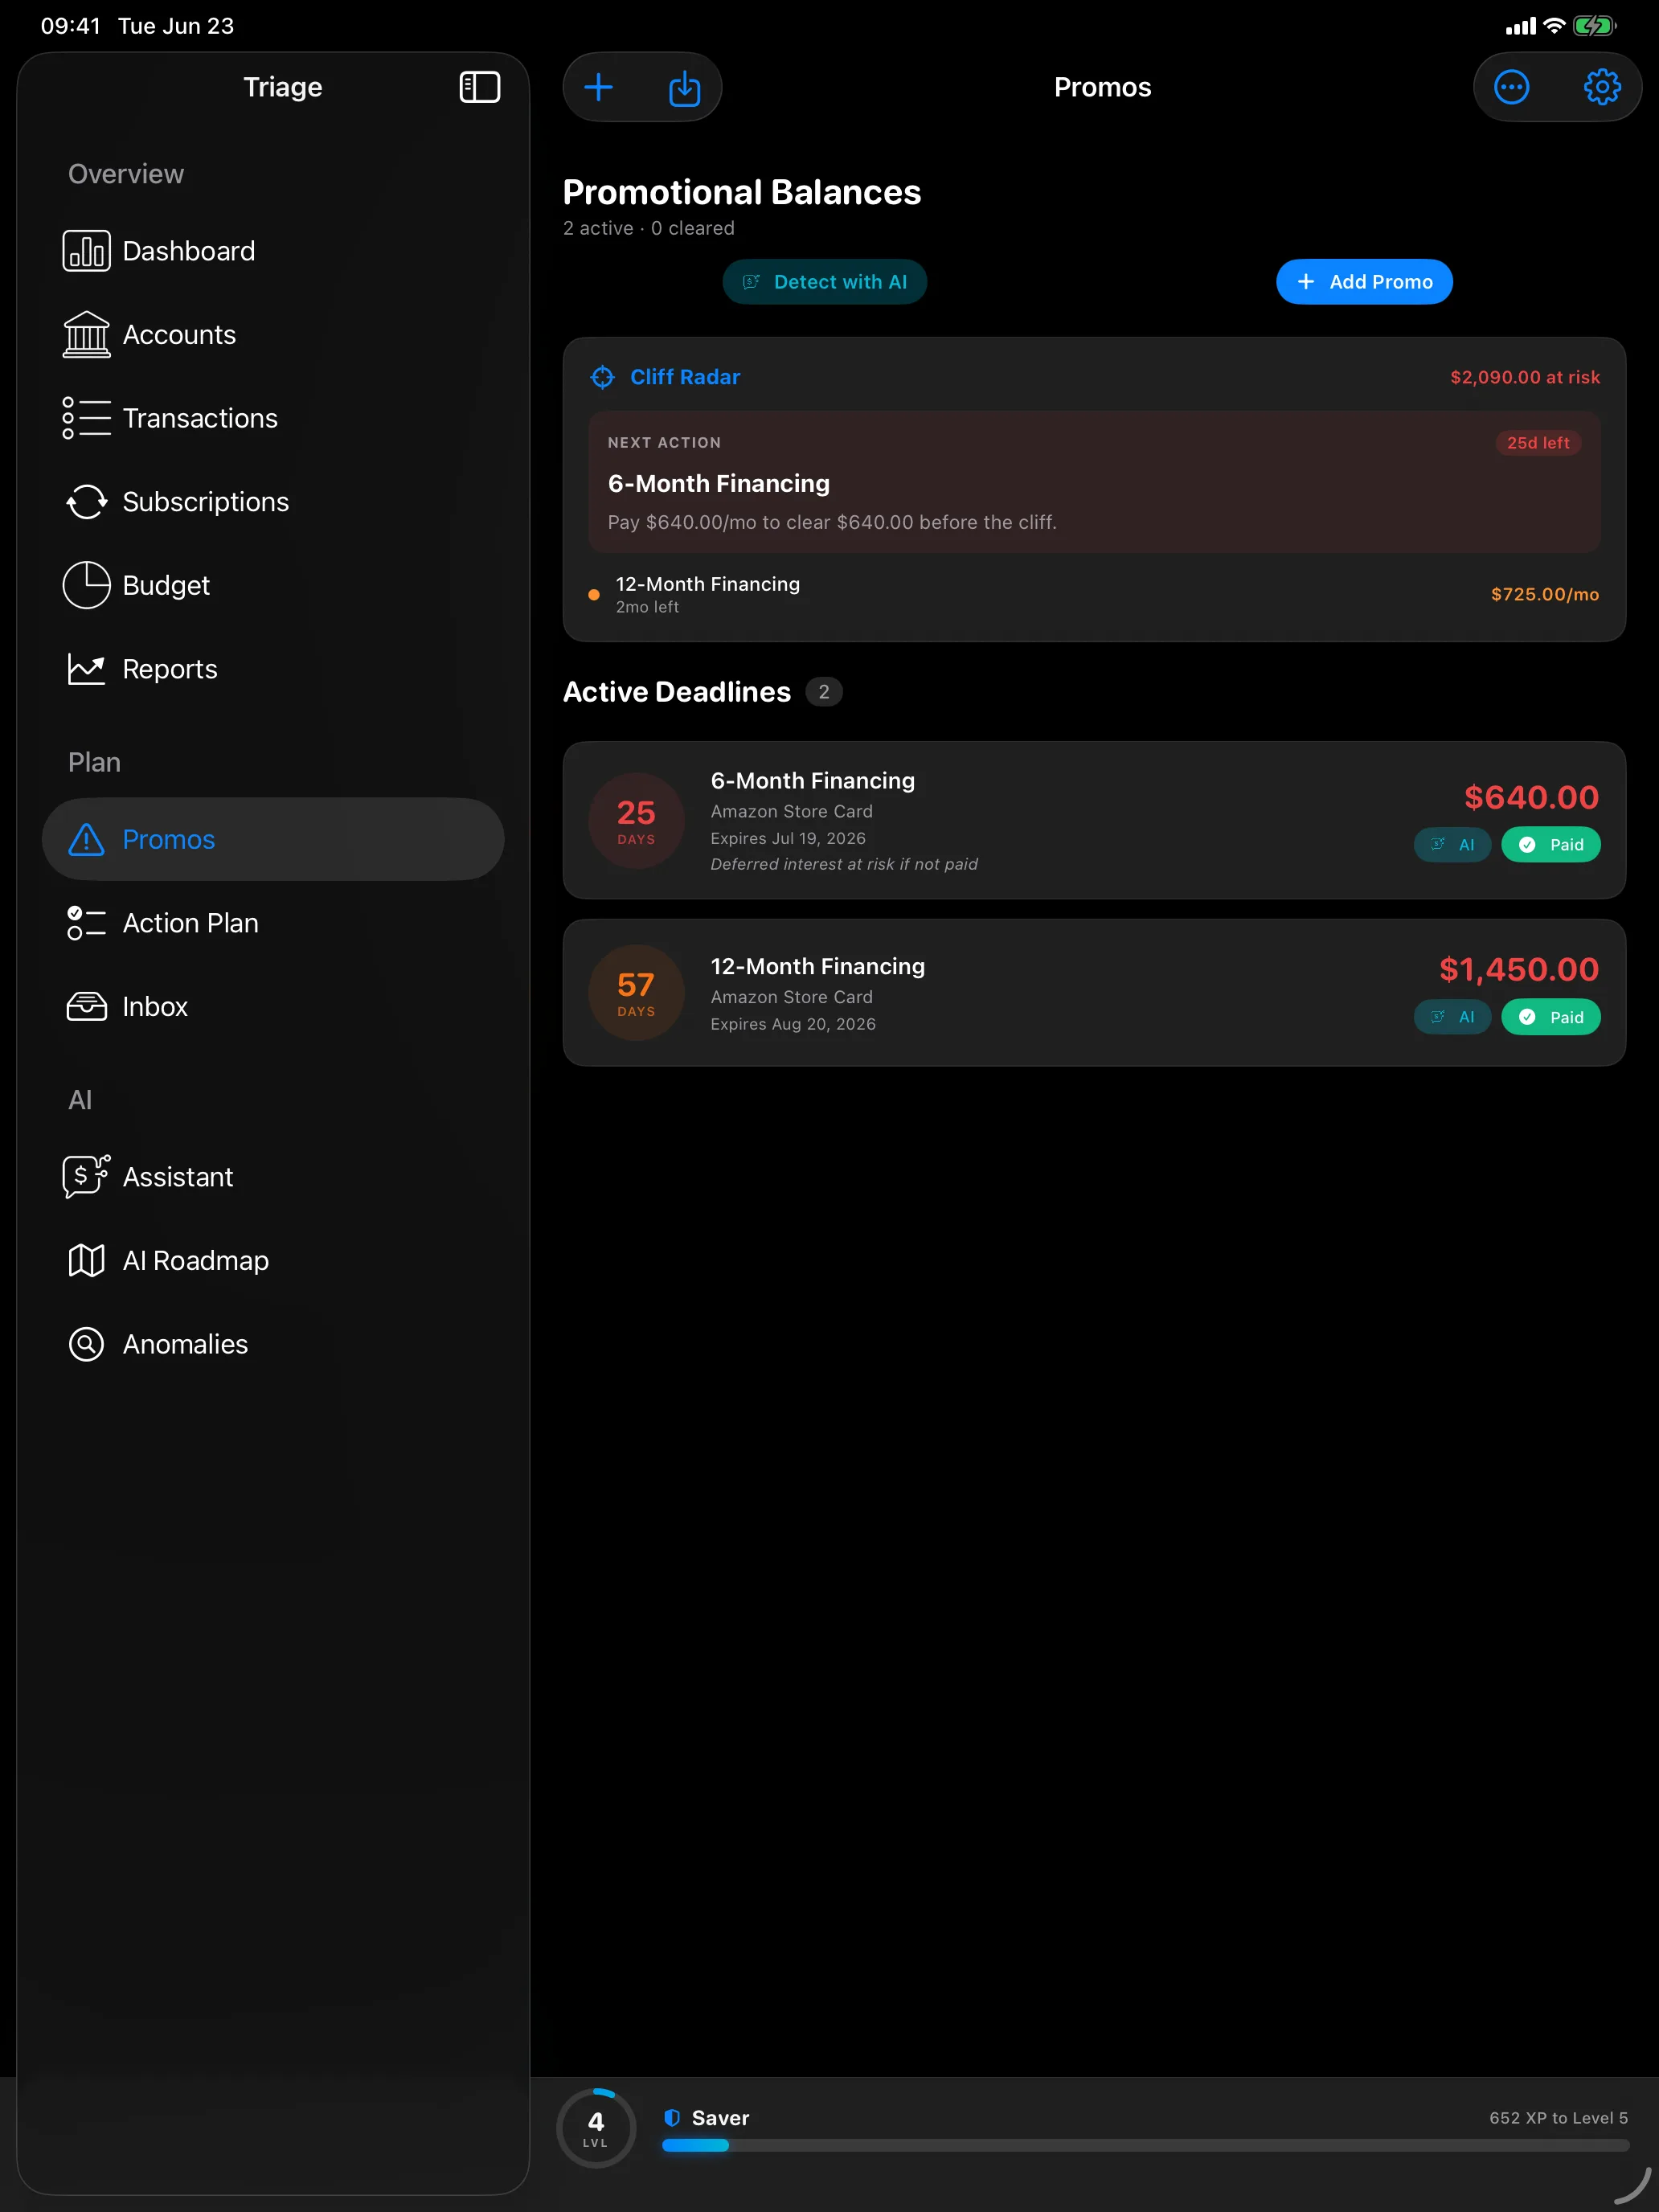Tap the $640.00 amount

coord(1531,797)
